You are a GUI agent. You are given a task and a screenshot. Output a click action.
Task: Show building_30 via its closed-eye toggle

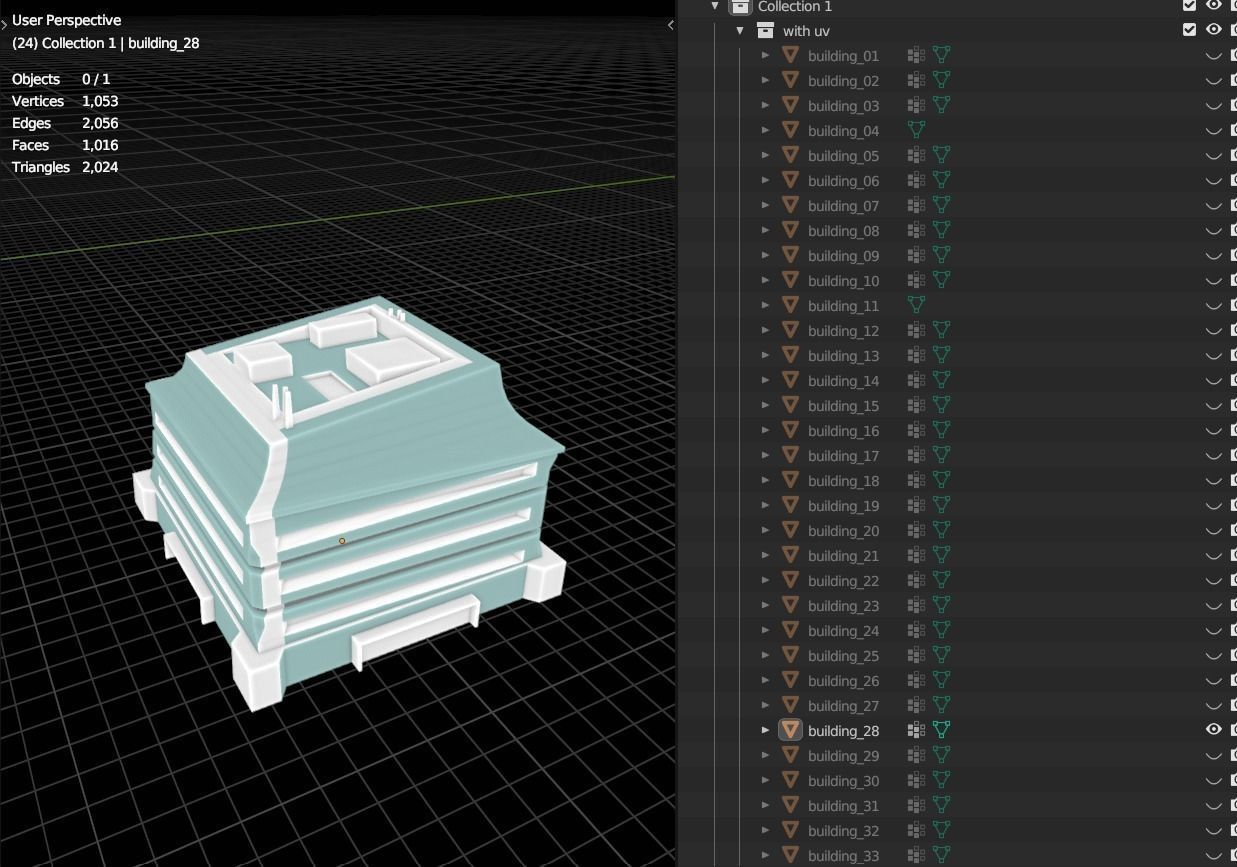[x=1214, y=781]
